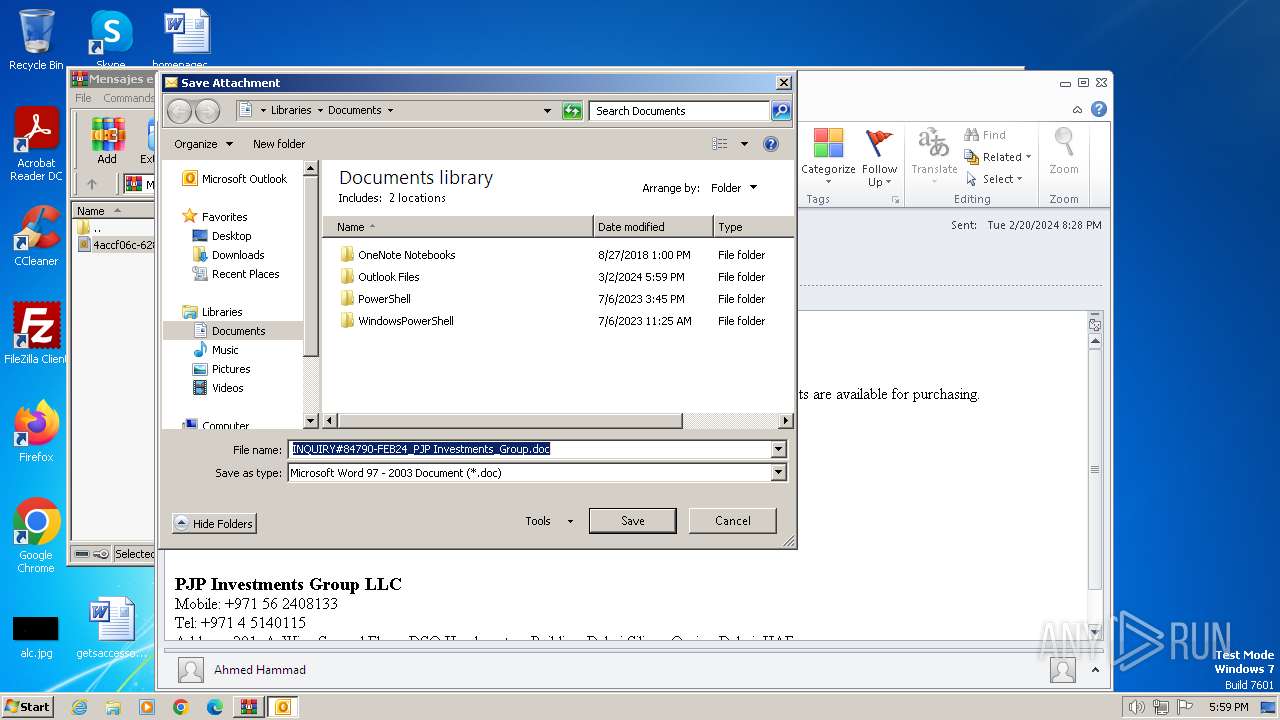The height and width of the screenshot is (720, 1280).
Task: Expand the address bar history dropdown
Action: tap(547, 111)
